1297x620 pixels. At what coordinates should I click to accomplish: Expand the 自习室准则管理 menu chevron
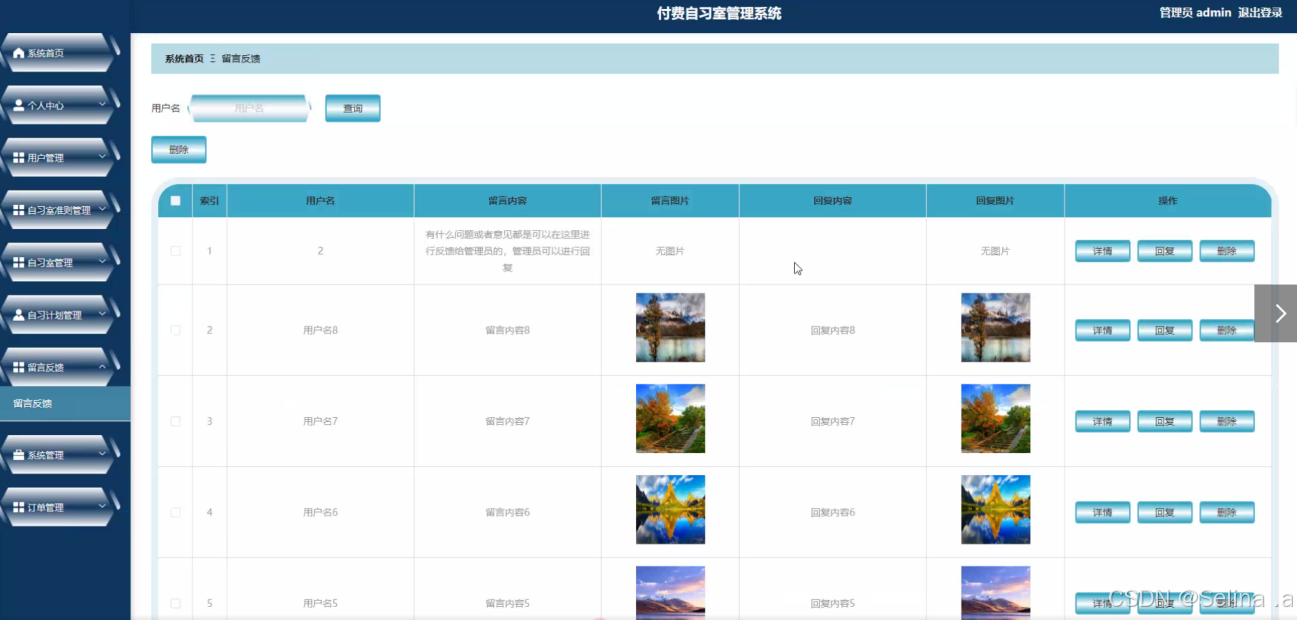[102, 208]
